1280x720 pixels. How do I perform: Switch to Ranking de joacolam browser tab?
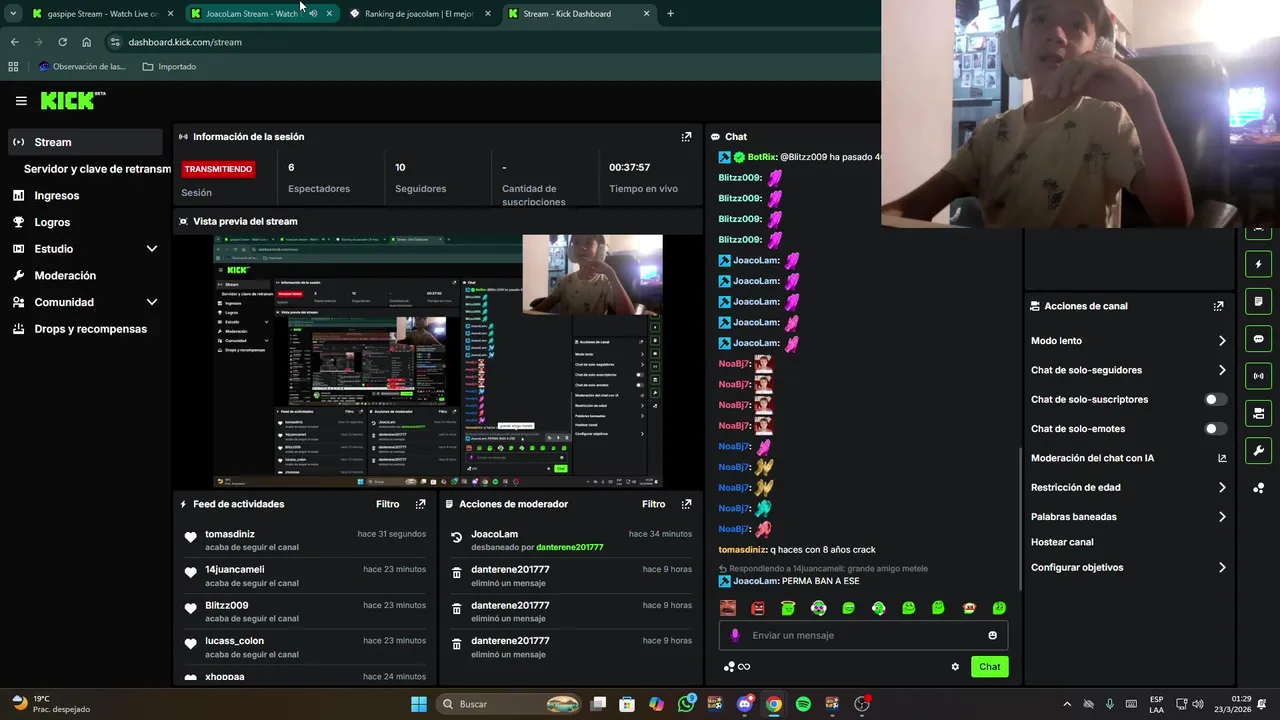coord(420,14)
